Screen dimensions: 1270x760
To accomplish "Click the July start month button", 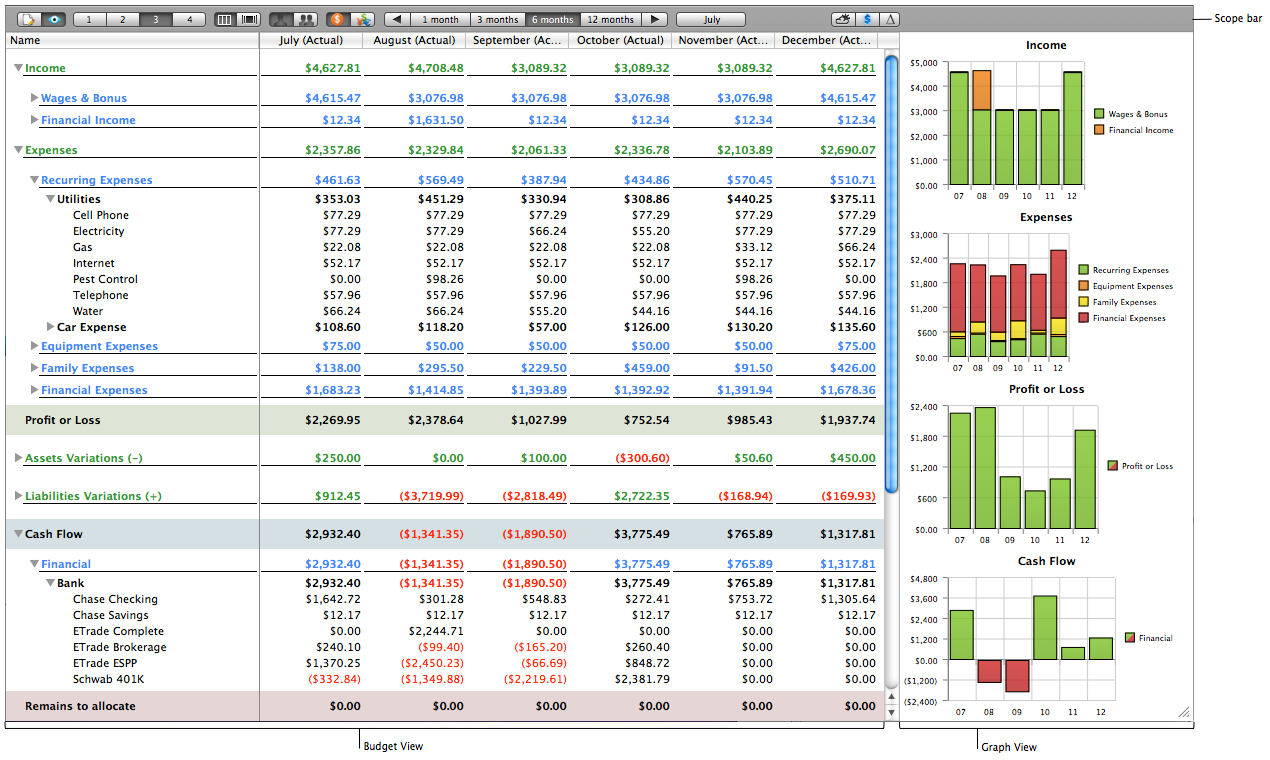I will coord(711,19).
